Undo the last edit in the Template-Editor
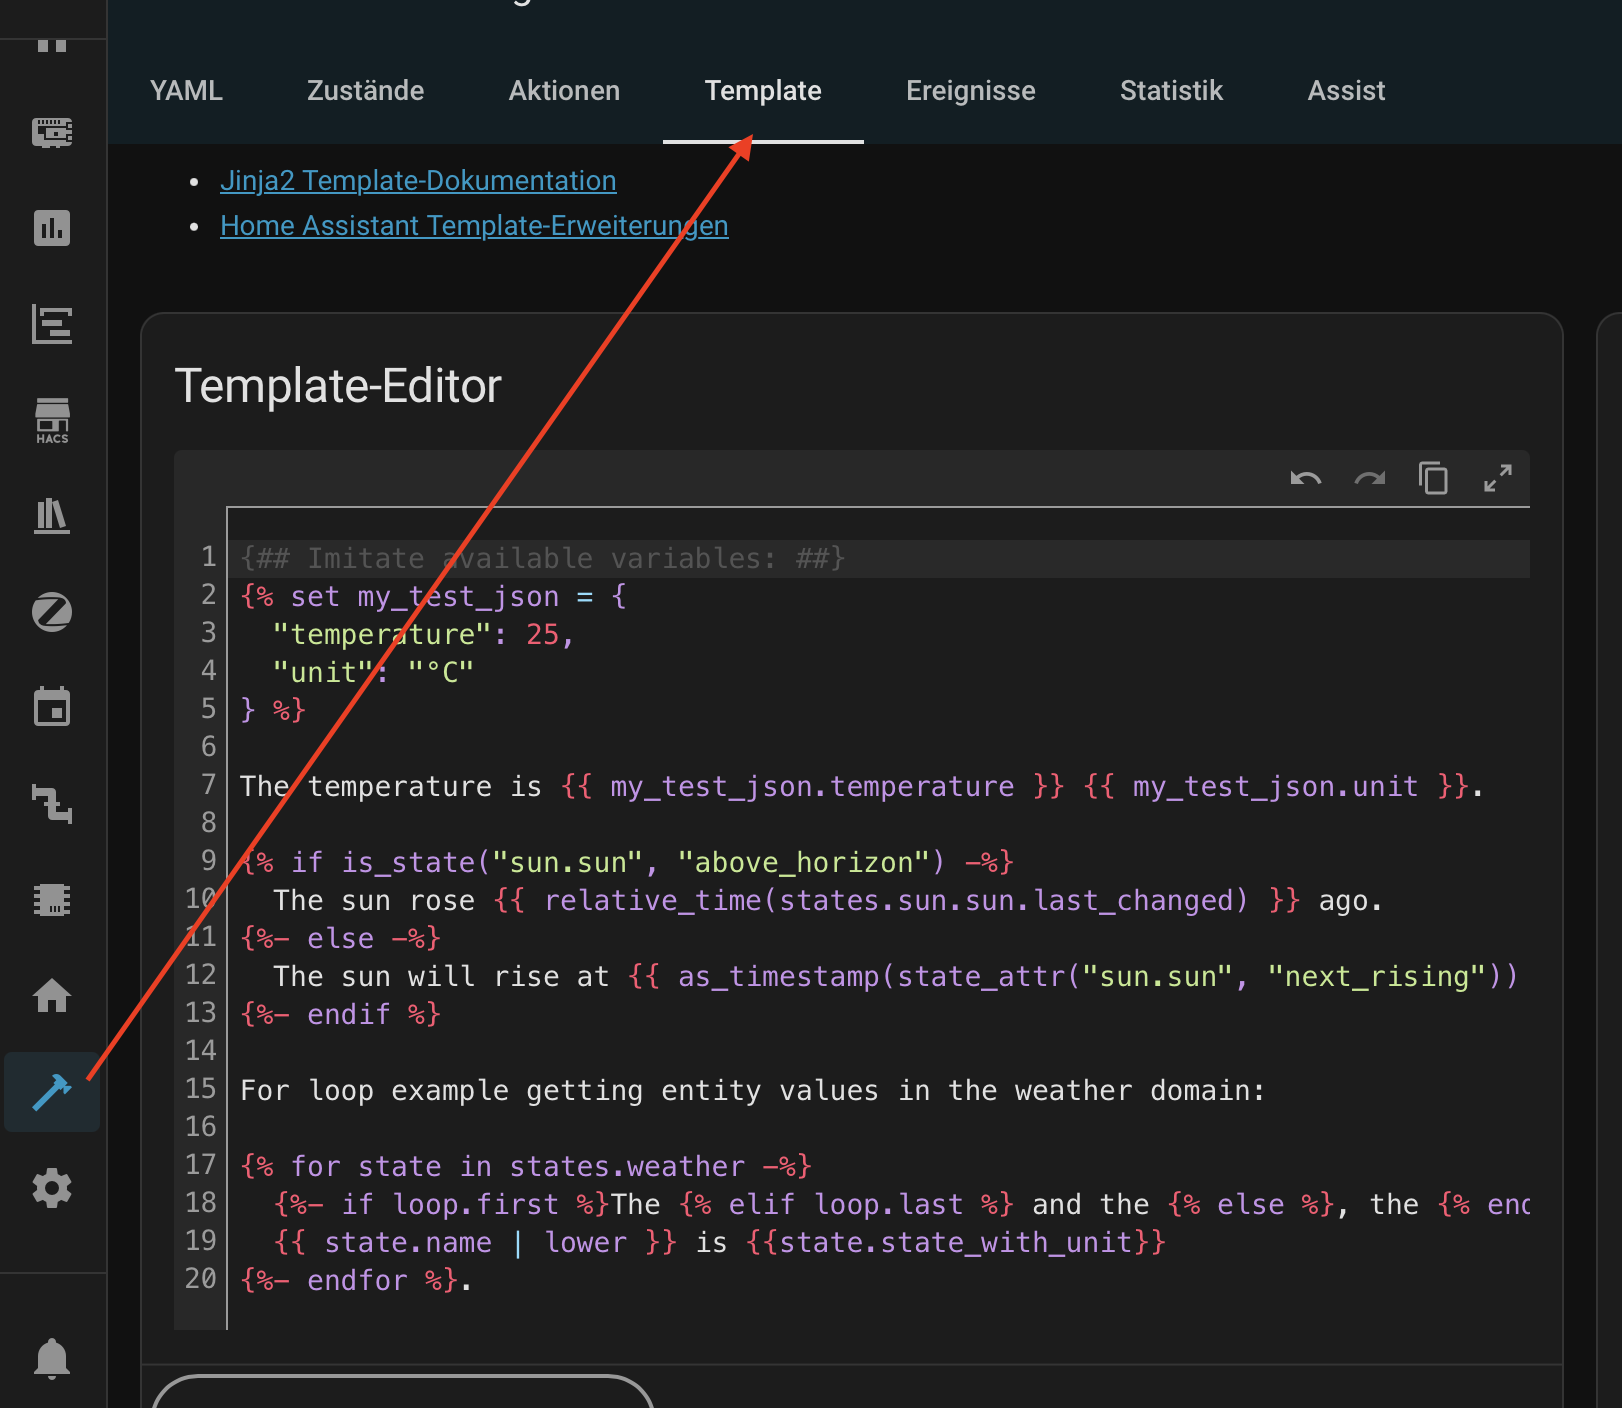Screen dimensions: 1622x1408 (1304, 479)
